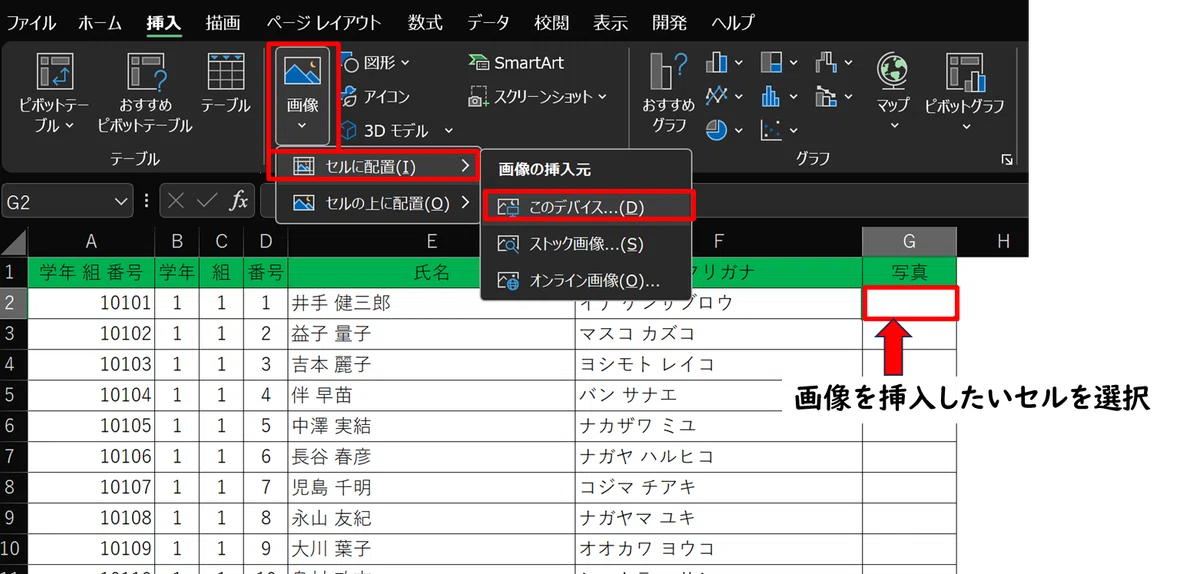1200x574 pixels.
Task: Insert a column or bar chart
Action: [x=717, y=63]
